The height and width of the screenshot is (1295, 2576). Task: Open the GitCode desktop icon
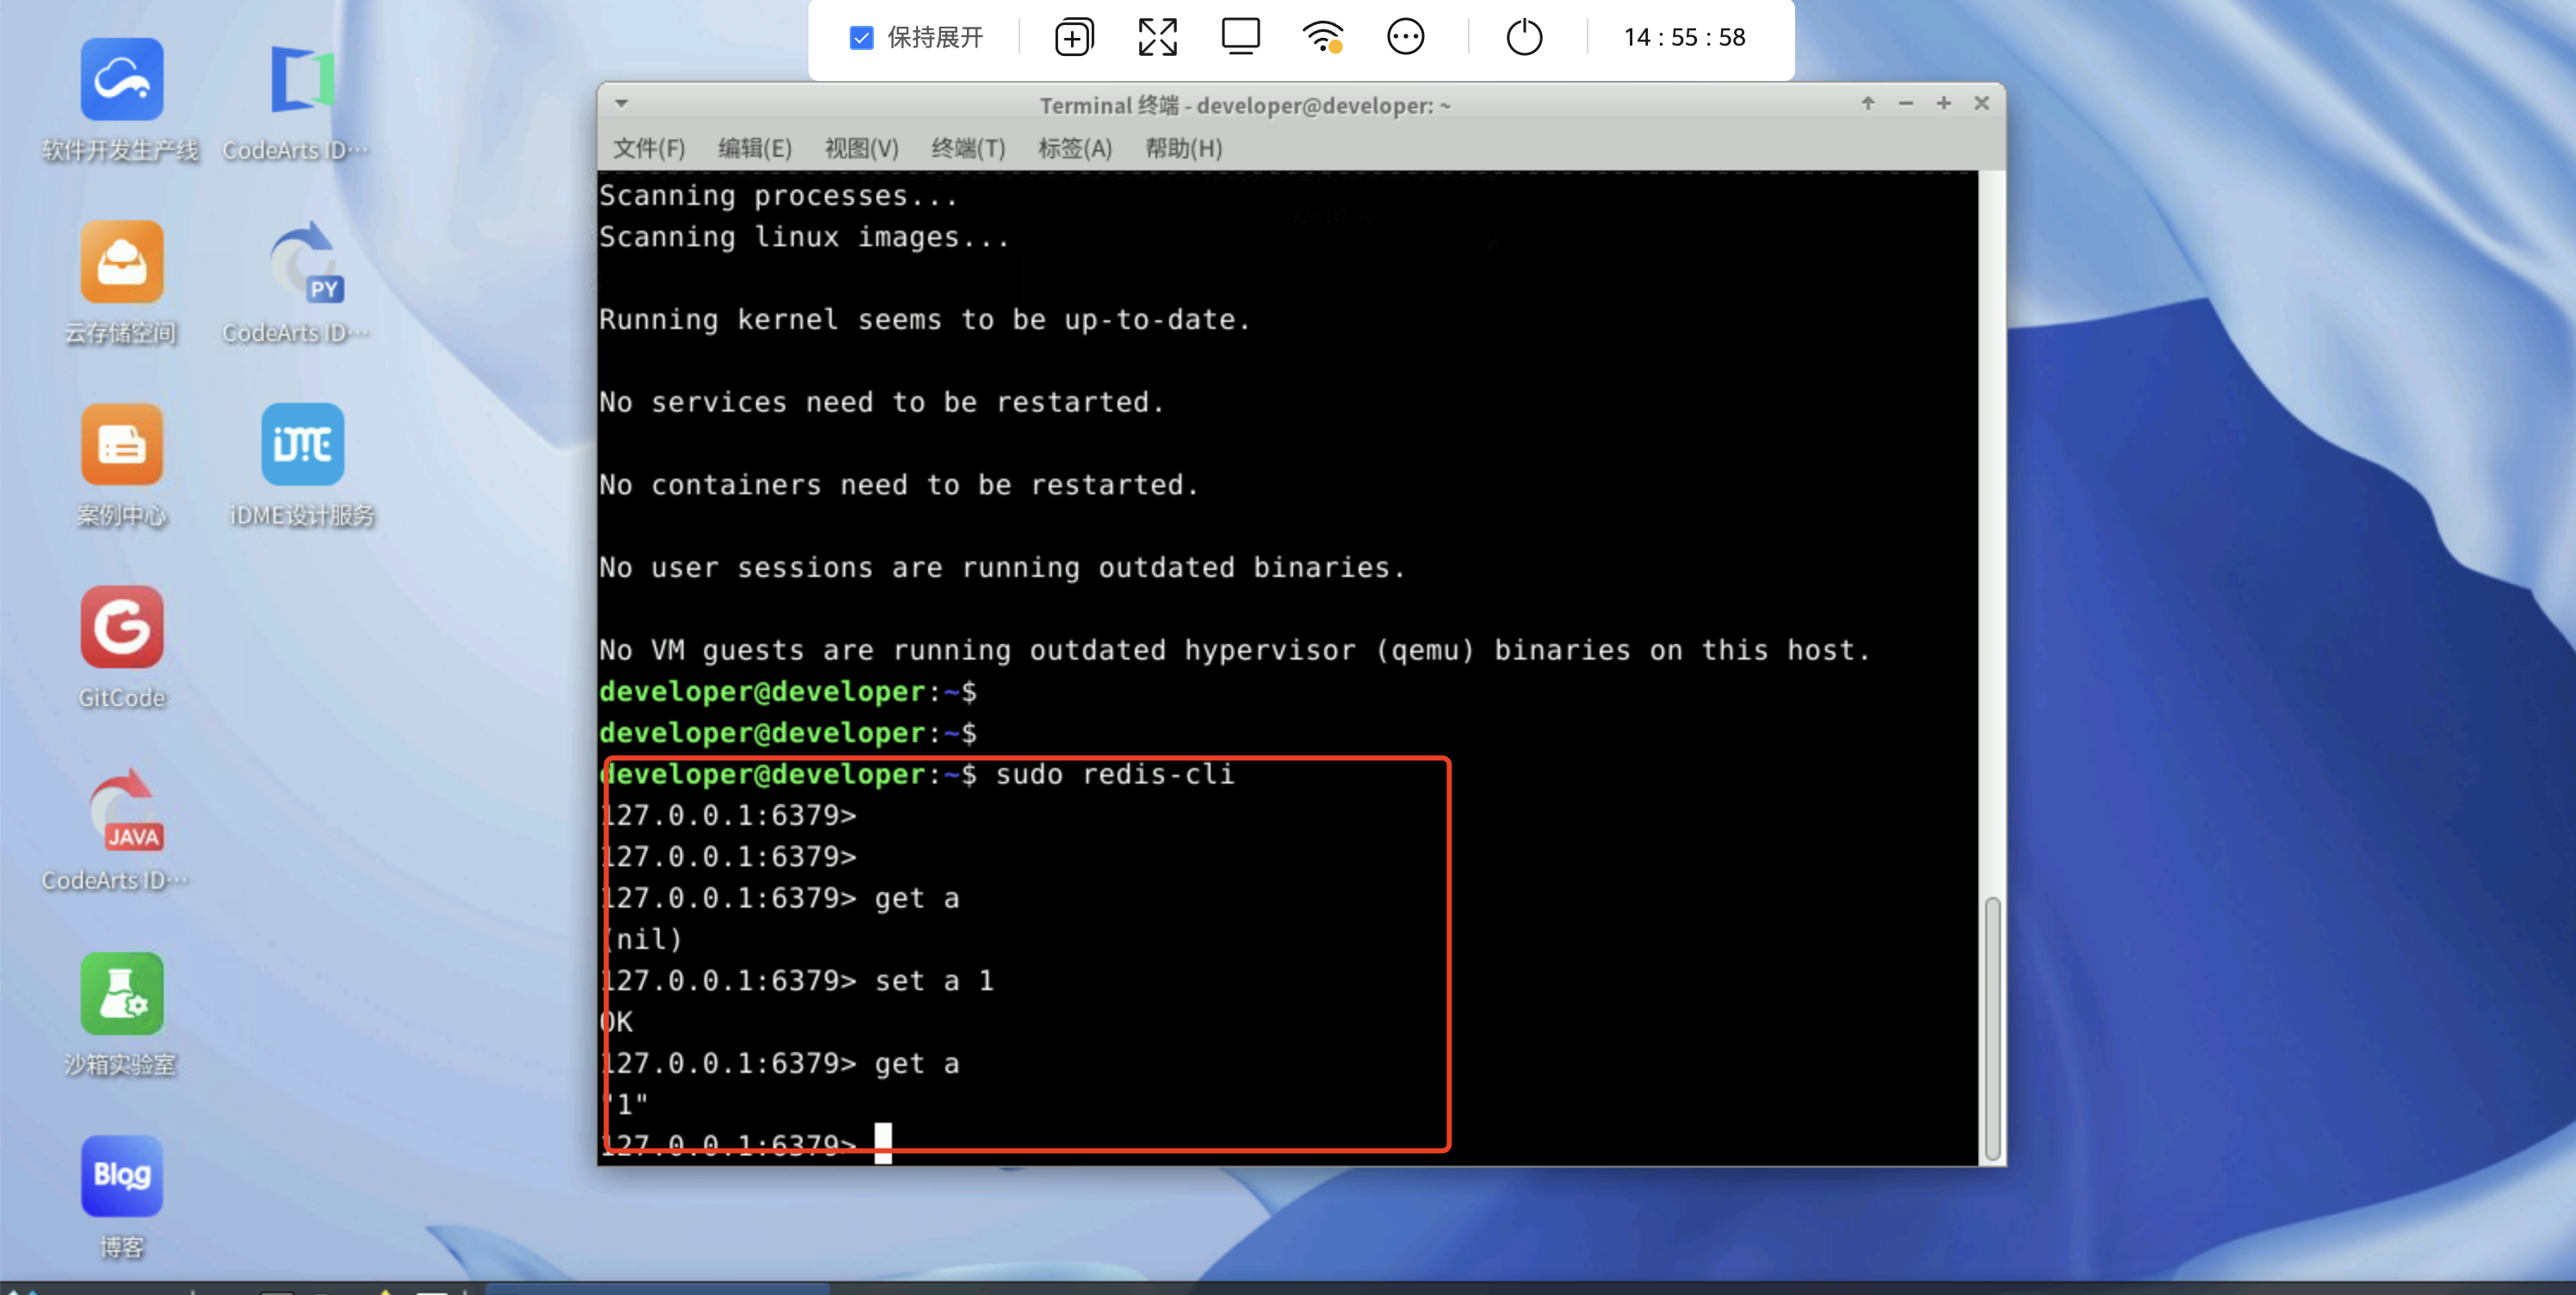(122, 628)
